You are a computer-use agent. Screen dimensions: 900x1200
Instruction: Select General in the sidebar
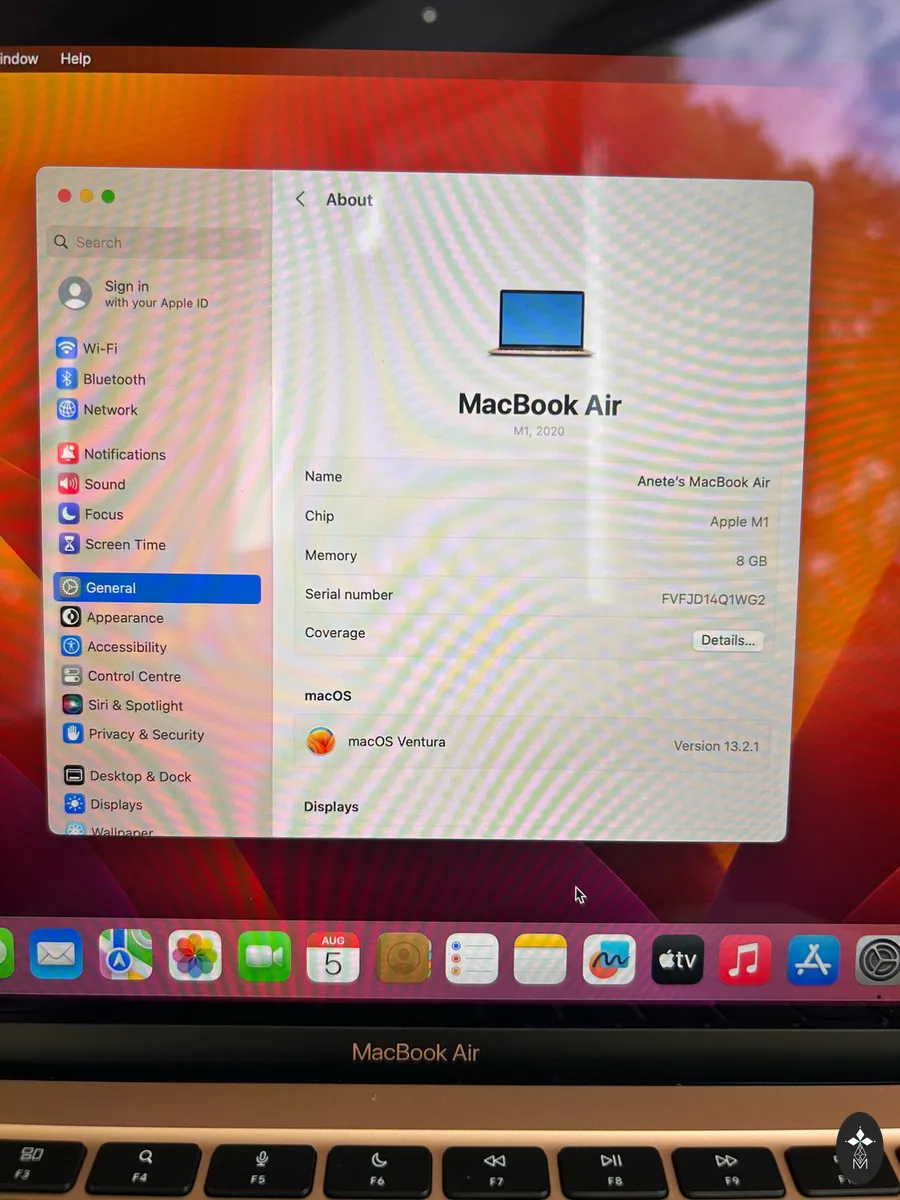[157, 588]
